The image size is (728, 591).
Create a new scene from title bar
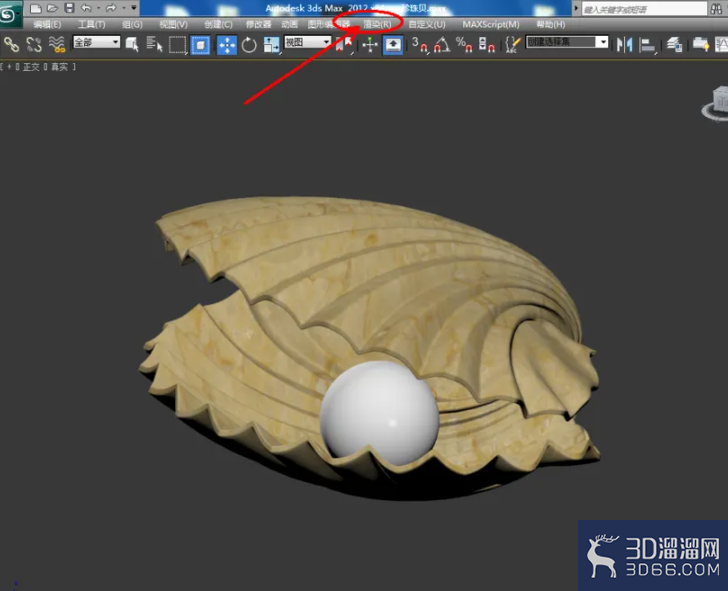[x=36, y=8]
